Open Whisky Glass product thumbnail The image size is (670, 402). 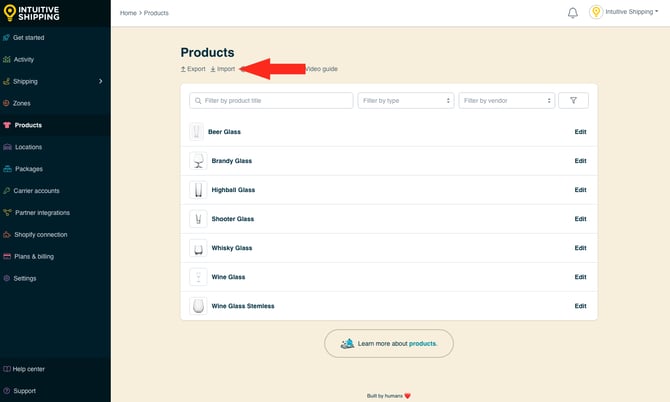tap(198, 248)
